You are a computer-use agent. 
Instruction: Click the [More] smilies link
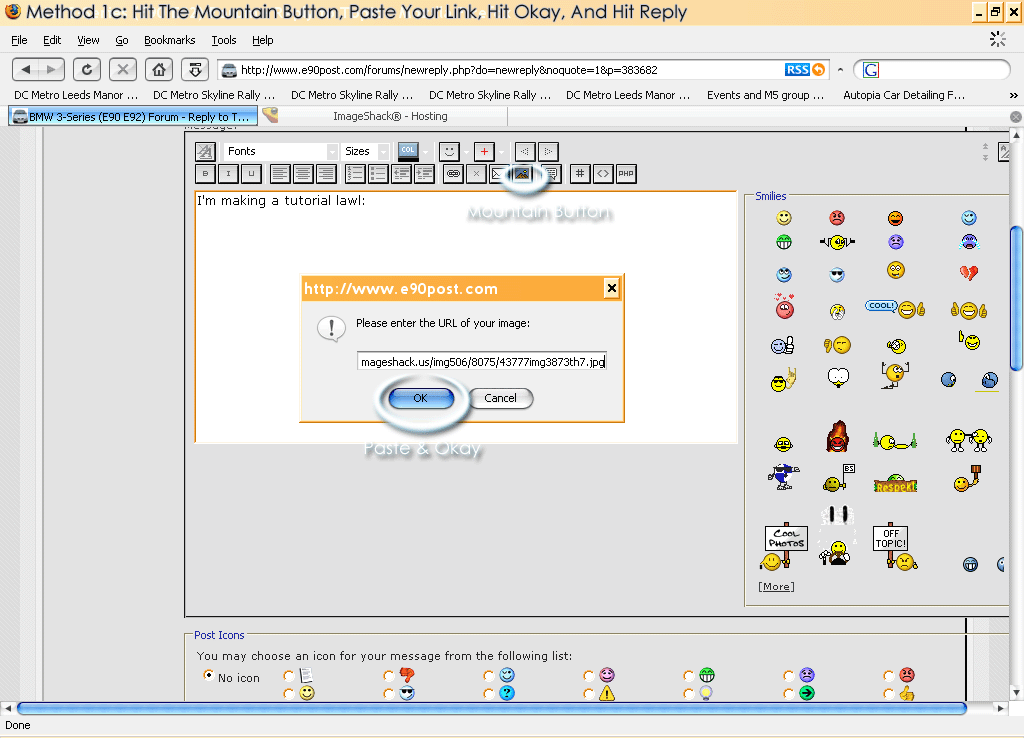(x=776, y=586)
